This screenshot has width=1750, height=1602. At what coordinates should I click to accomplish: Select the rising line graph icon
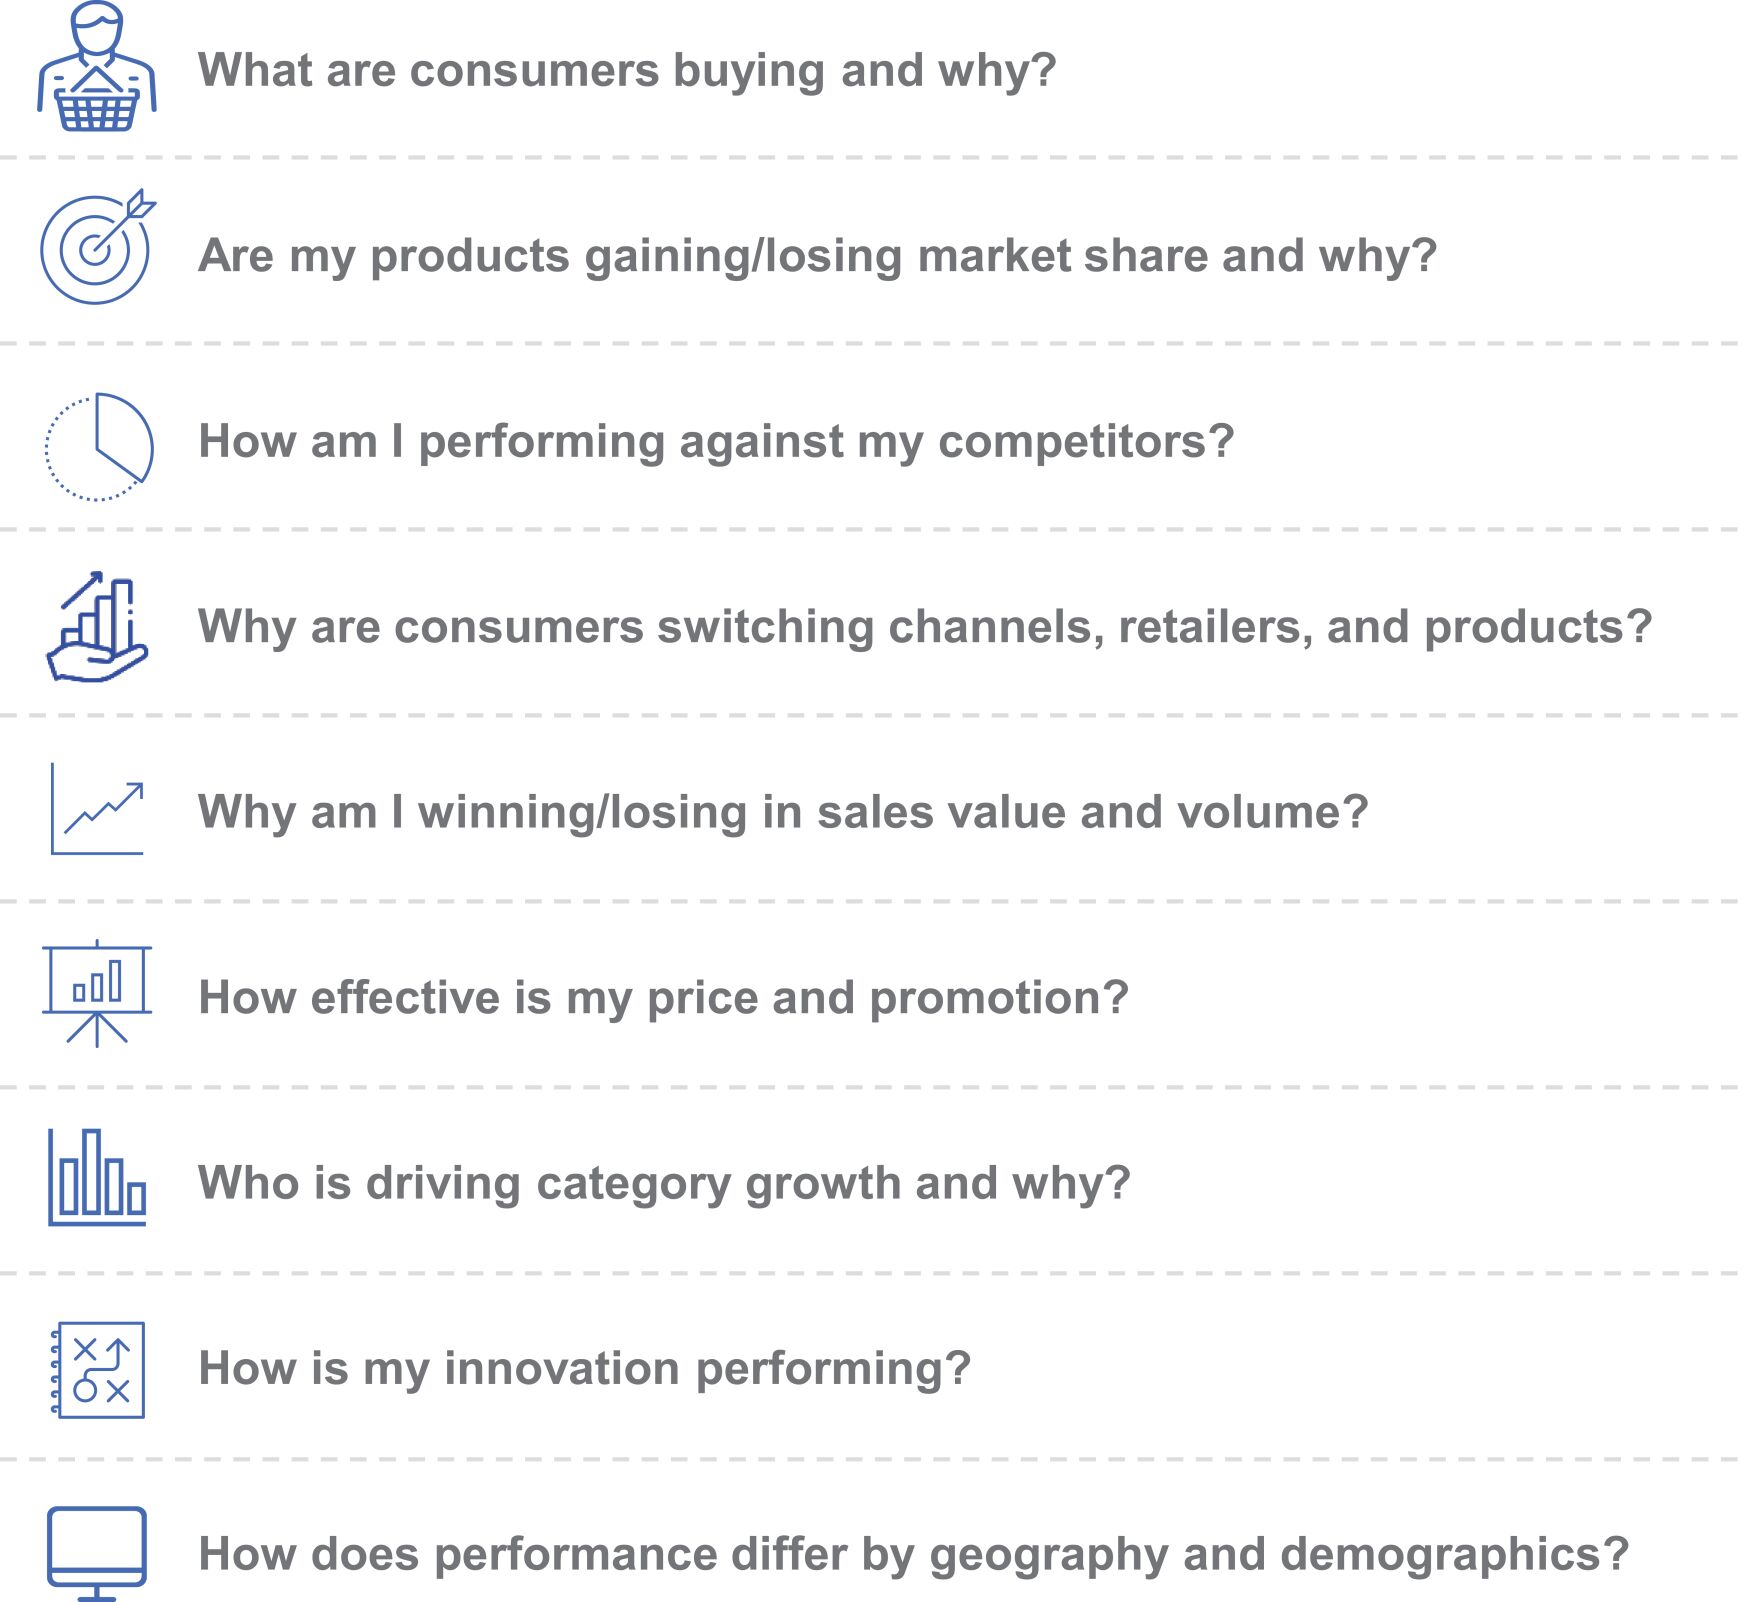[x=97, y=808]
